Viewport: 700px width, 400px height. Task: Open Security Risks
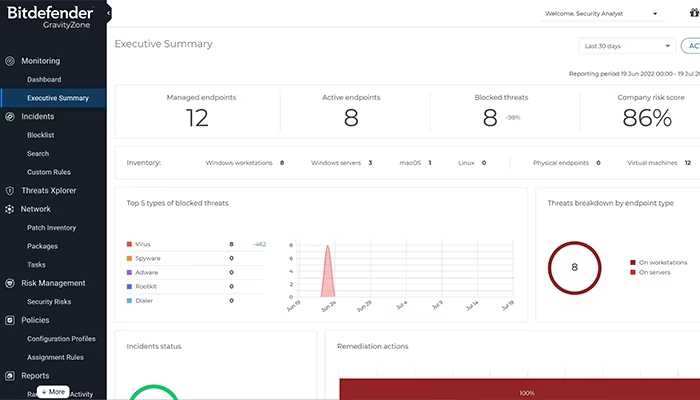(x=49, y=302)
